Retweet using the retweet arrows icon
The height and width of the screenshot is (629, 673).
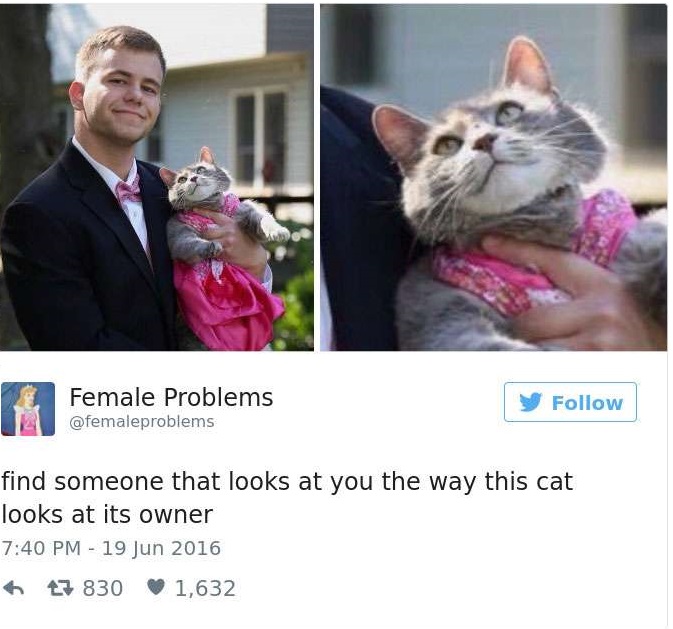pyautogui.click(x=61, y=588)
